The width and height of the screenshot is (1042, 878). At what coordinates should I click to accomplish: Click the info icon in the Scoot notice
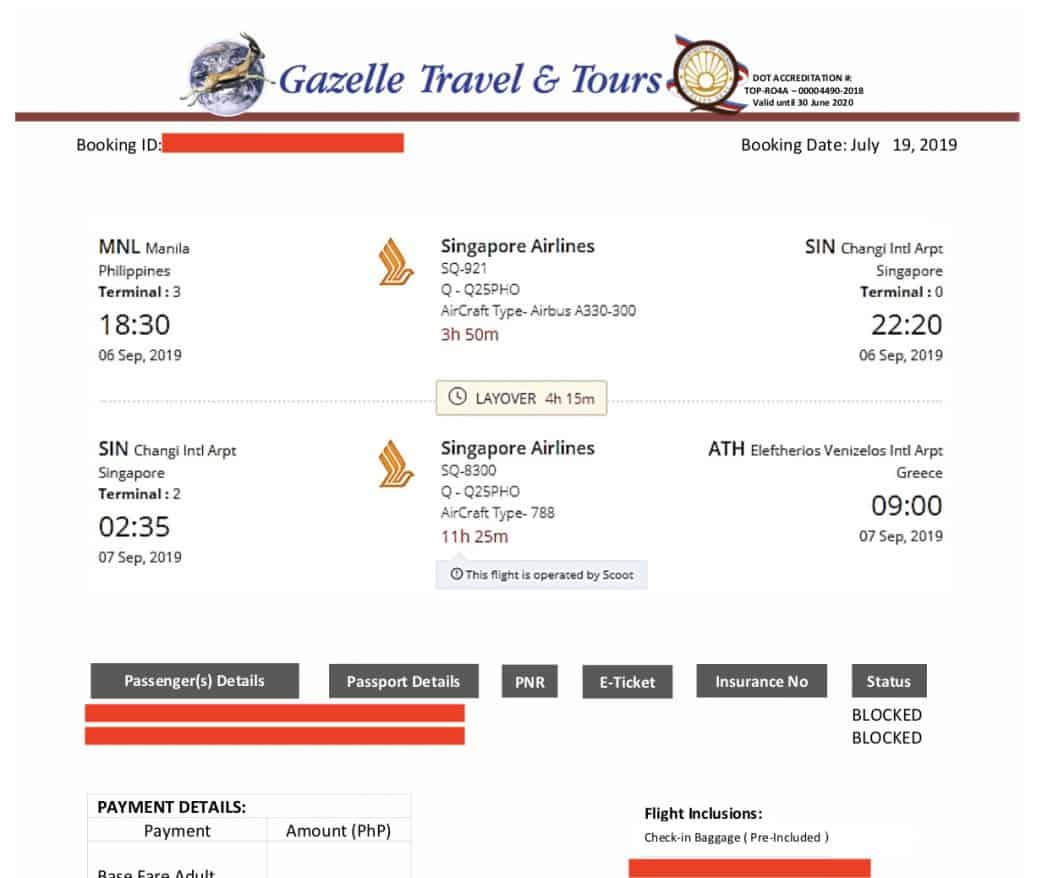pyautogui.click(x=457, y=575)
